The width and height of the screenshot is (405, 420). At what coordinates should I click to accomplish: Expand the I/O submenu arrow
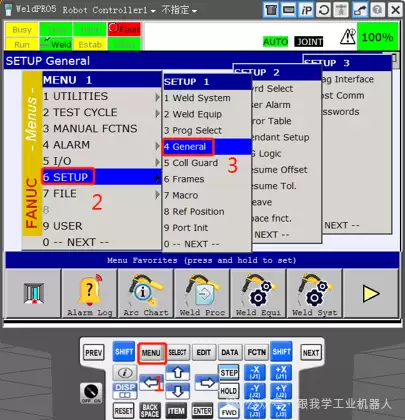[x=157, y=162]
